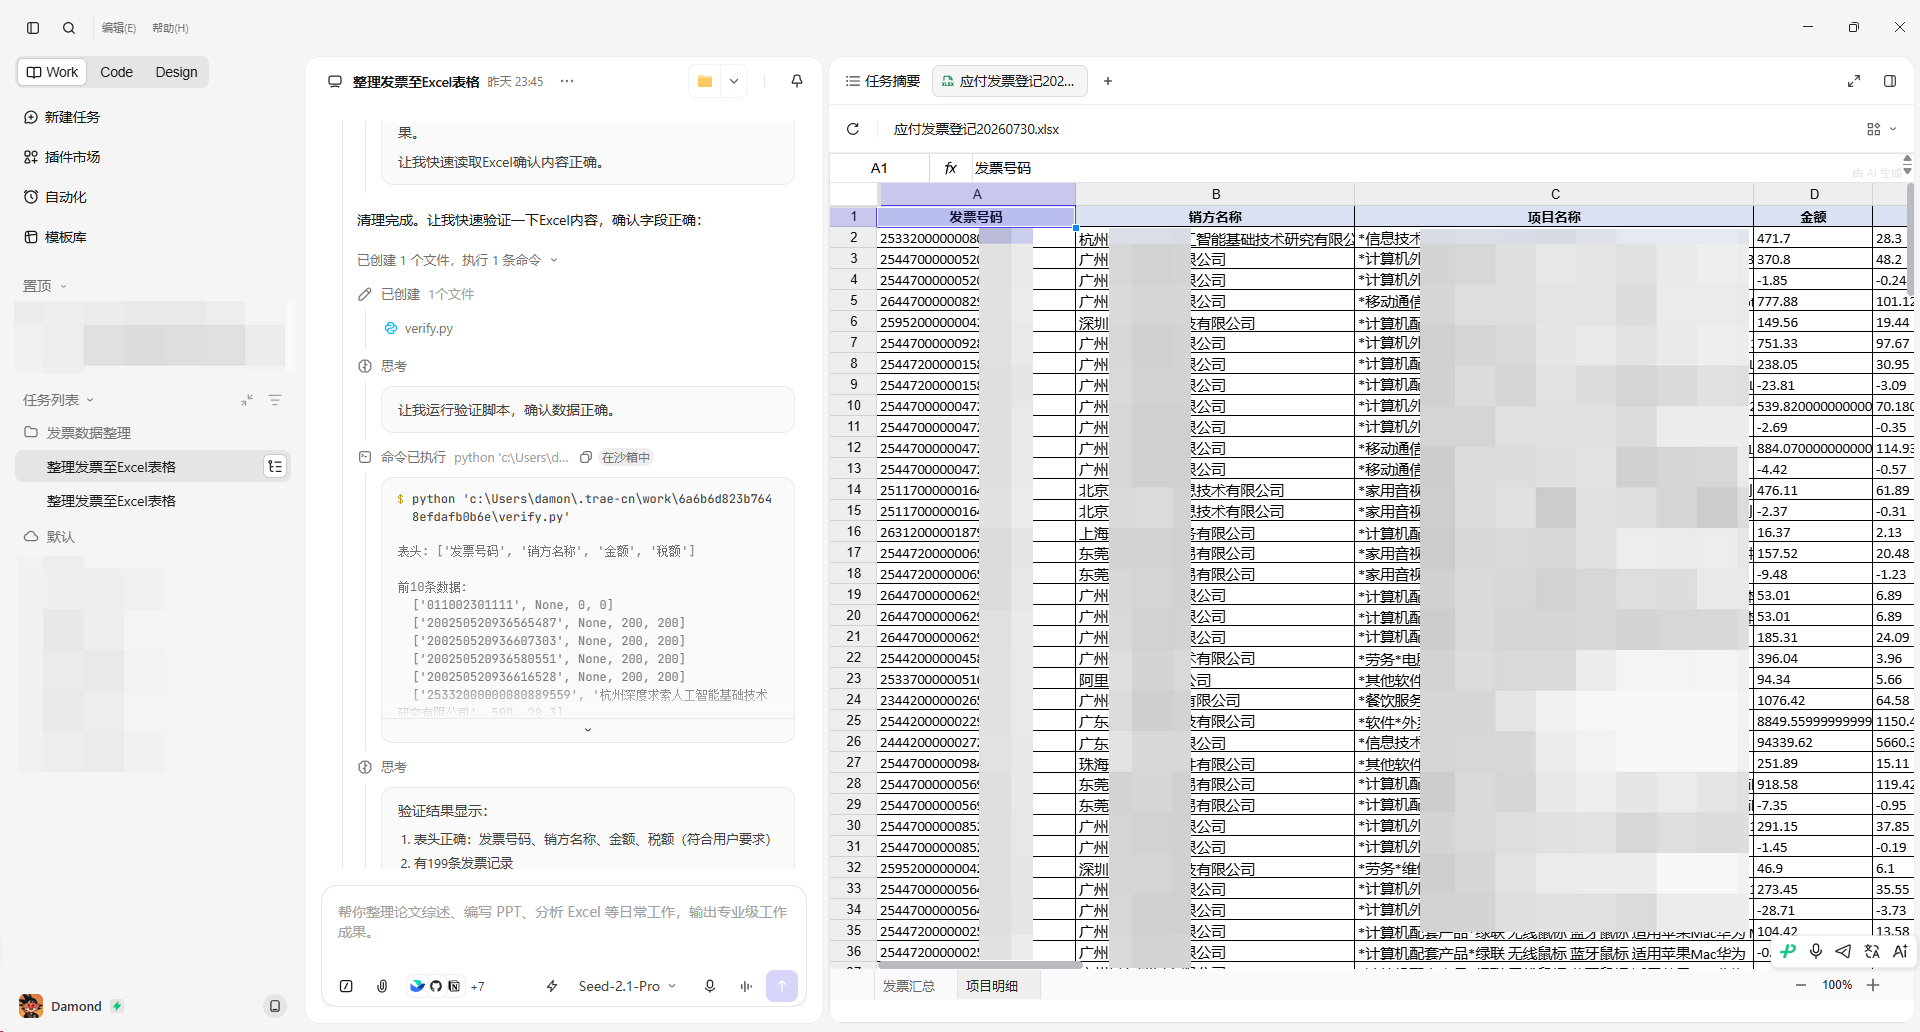1920x1032 pixels.
Task: Expand the 任务列表 dropdown chevron
Action: (90, 400)
